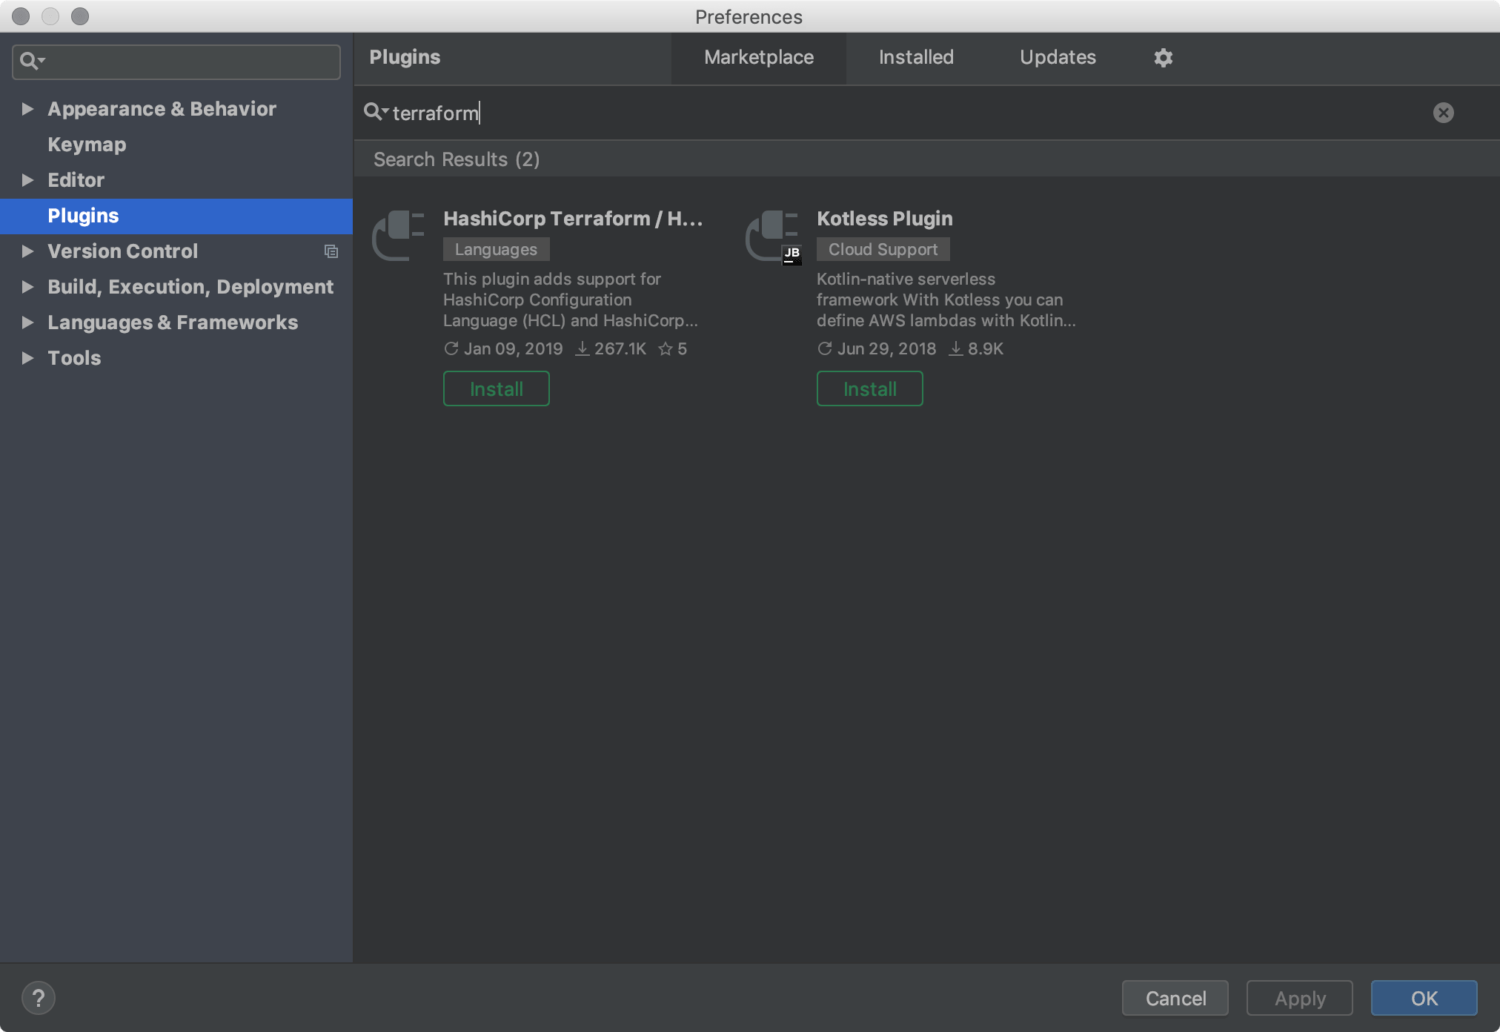Click the Cloud Support category tag
This screenshot has height=1032, width=1500.
(x=883, y=249)
